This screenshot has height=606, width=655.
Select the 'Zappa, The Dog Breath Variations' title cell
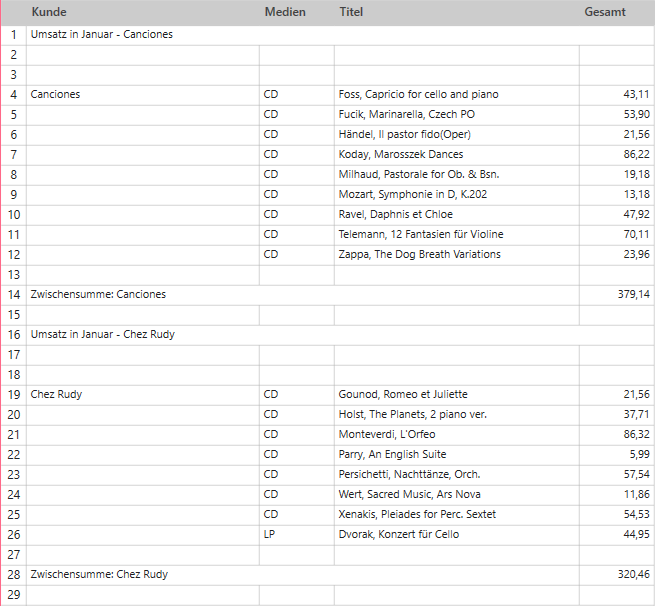[420, 255]
